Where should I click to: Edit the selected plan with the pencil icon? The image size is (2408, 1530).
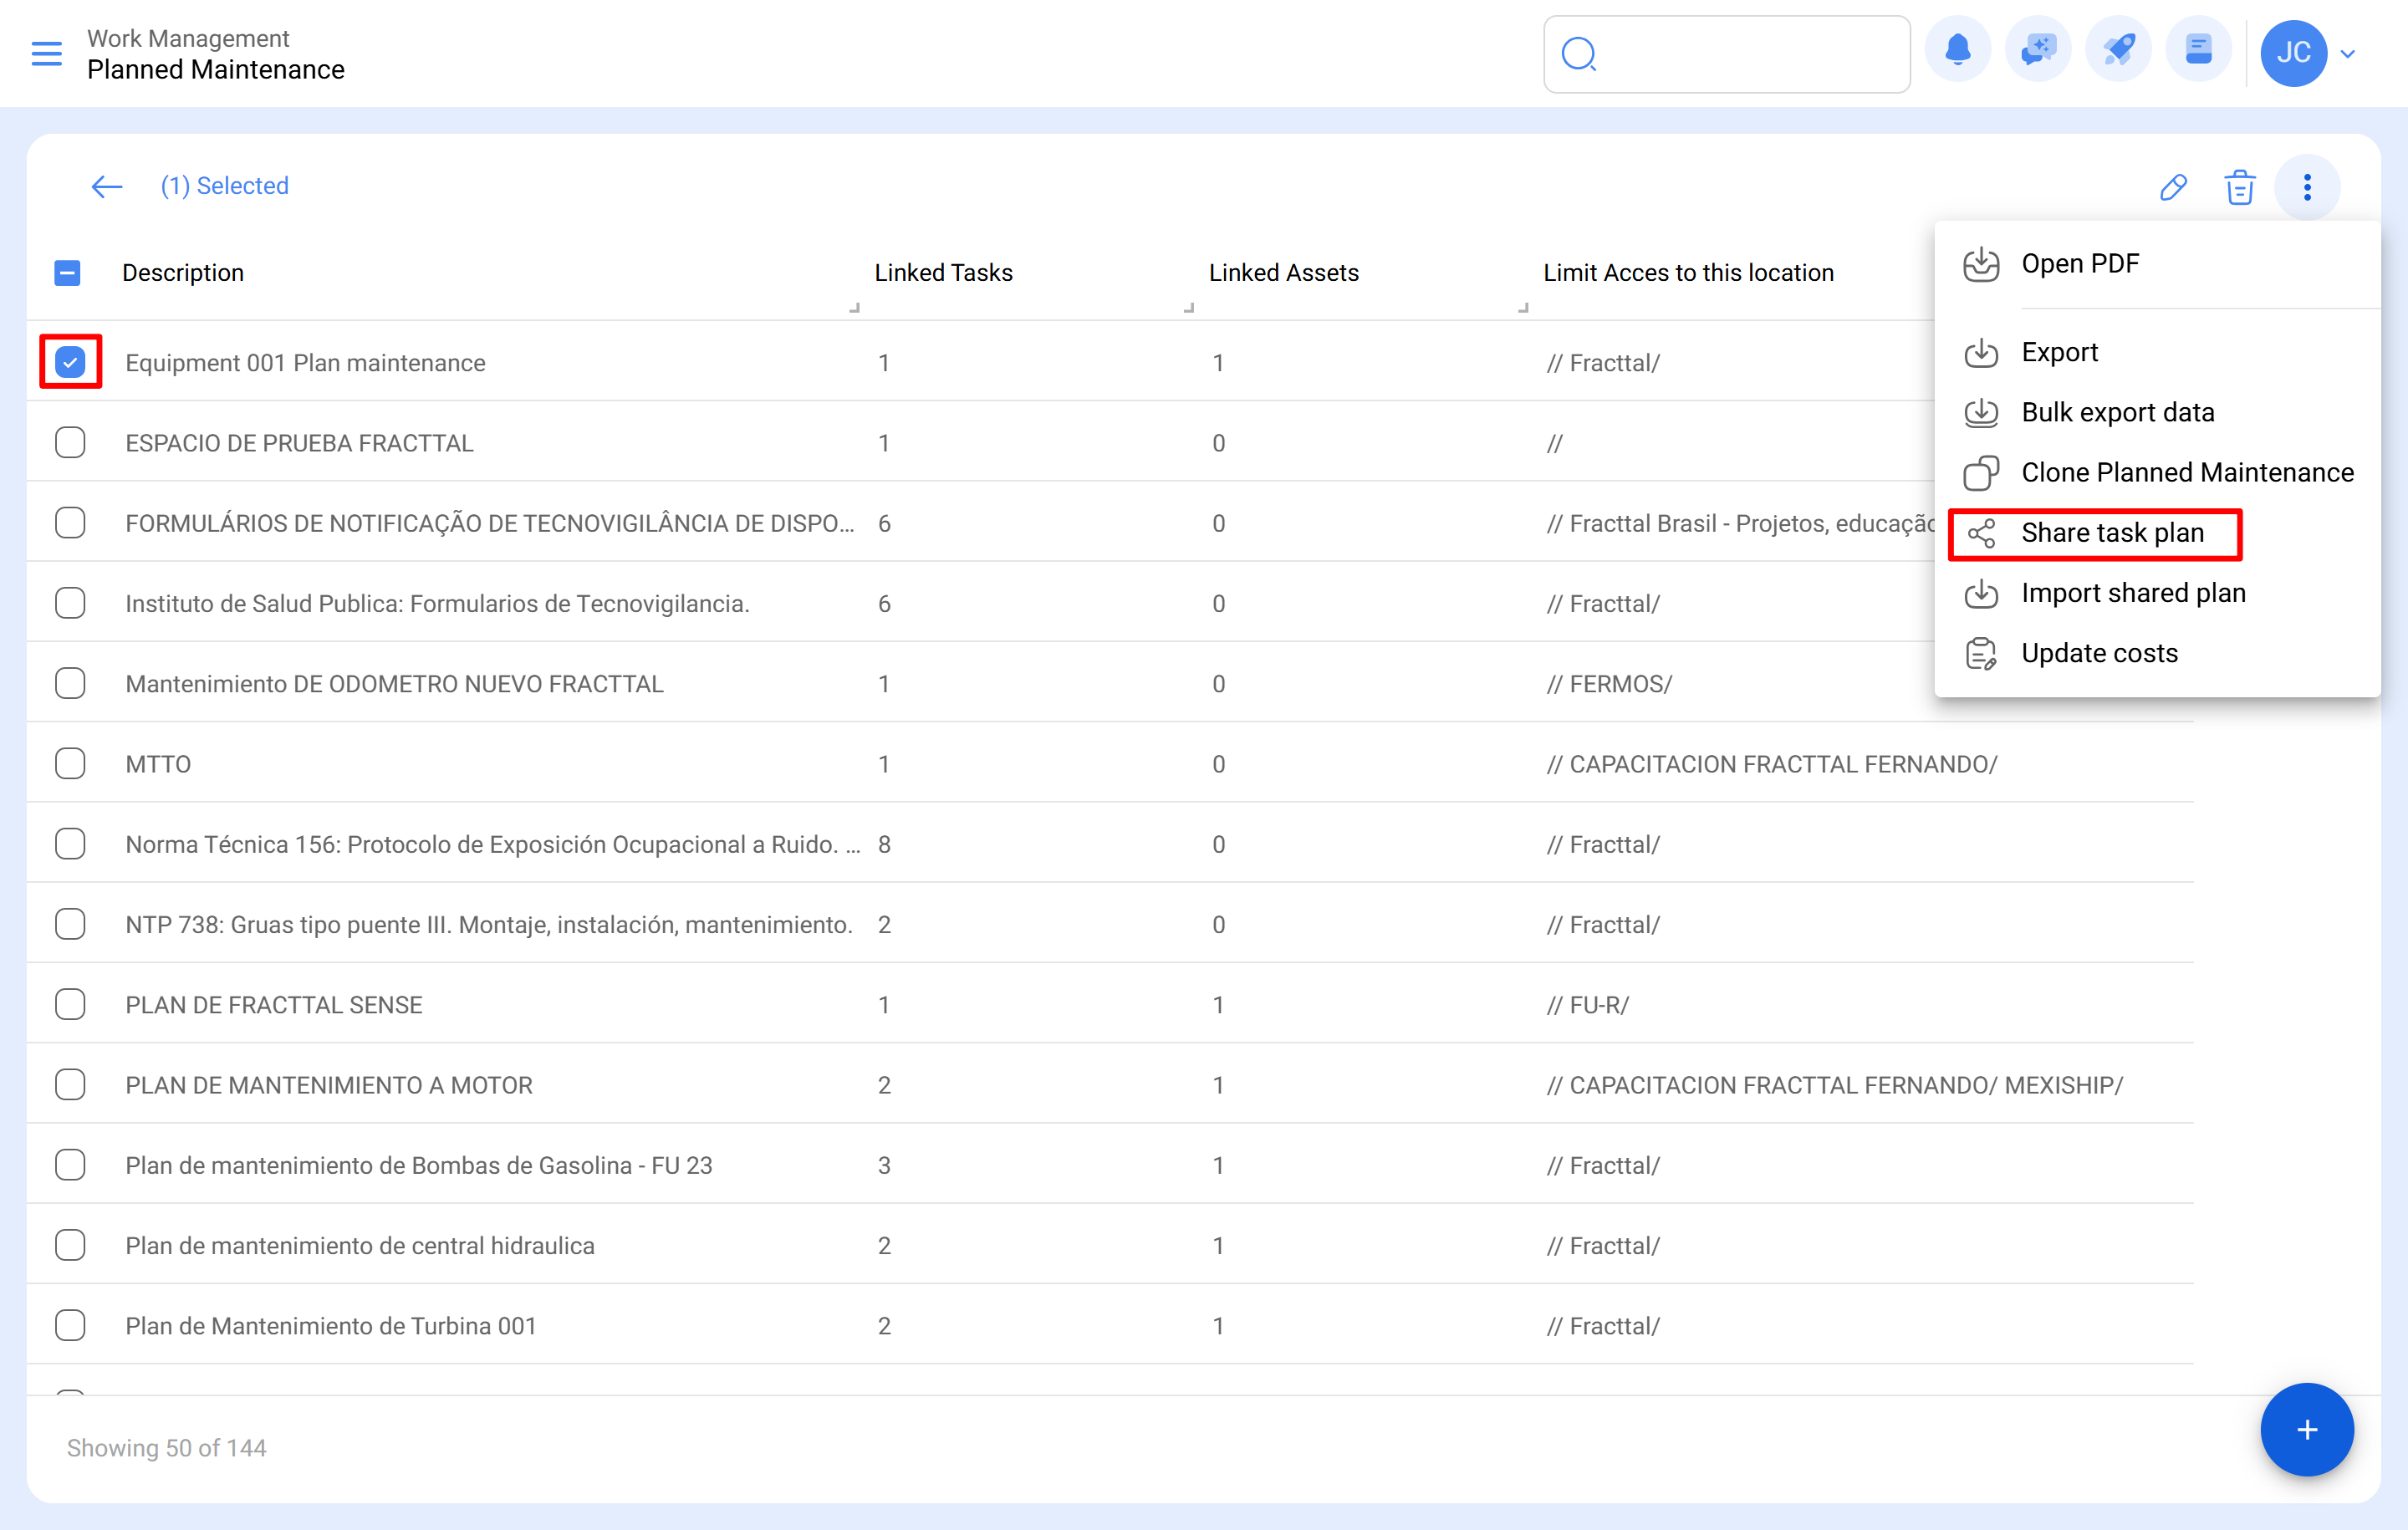(x=2174, y=187)
